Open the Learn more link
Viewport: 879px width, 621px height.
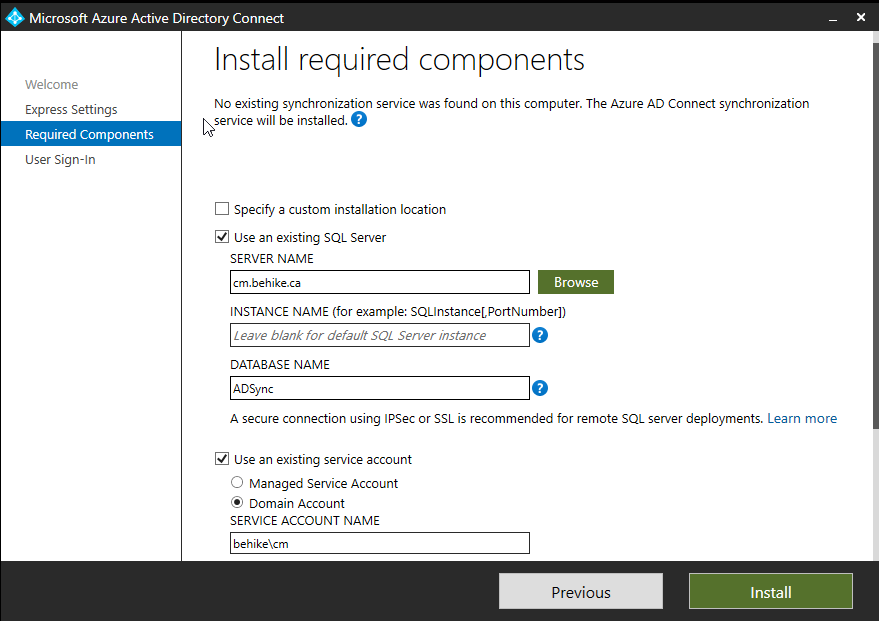click(801, 418)
